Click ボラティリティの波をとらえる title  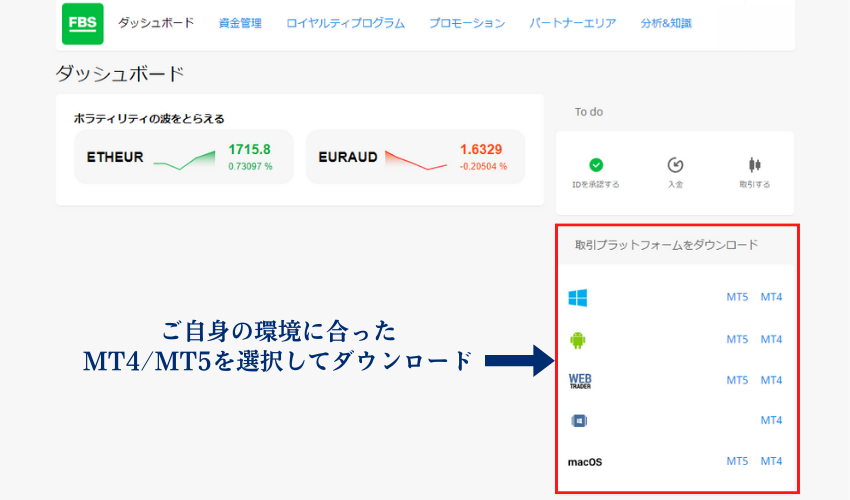pyautogui.click(x=149, y=118)
